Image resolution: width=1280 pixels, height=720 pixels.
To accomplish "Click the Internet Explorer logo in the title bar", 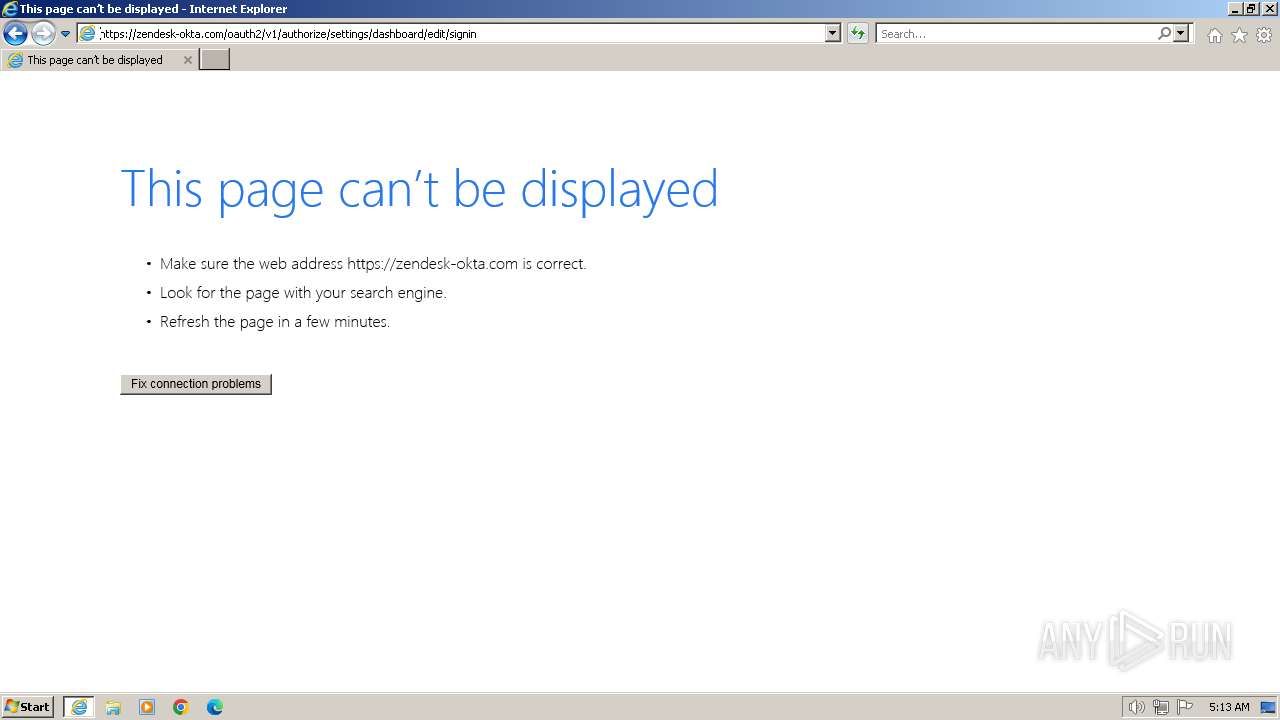I will pyautogui.click(x=10, y=9).
